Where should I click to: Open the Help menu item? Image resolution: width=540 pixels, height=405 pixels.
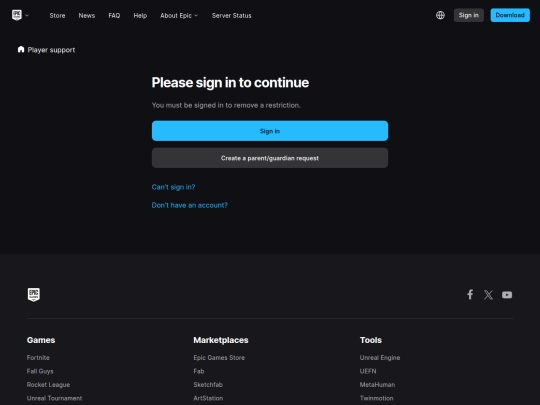pyautogui.click(x=140, y=15)
